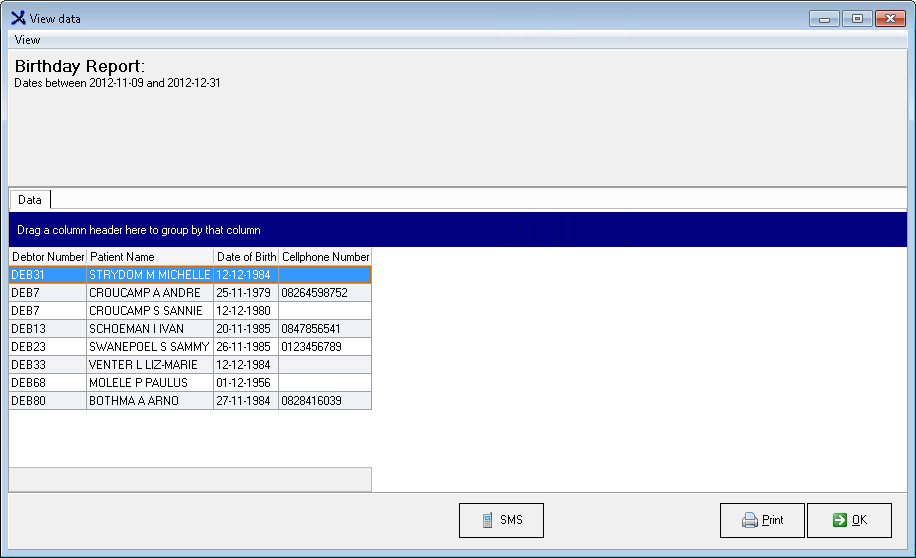Select patient SWANEPOEL S SAMMY

click(150, 347)
